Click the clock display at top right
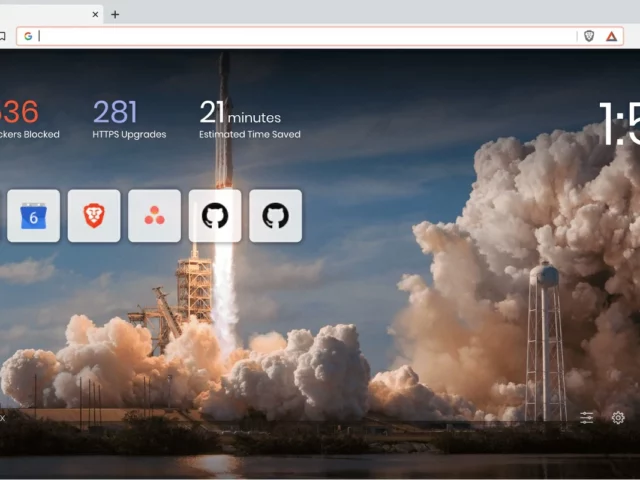 (620, 124)
